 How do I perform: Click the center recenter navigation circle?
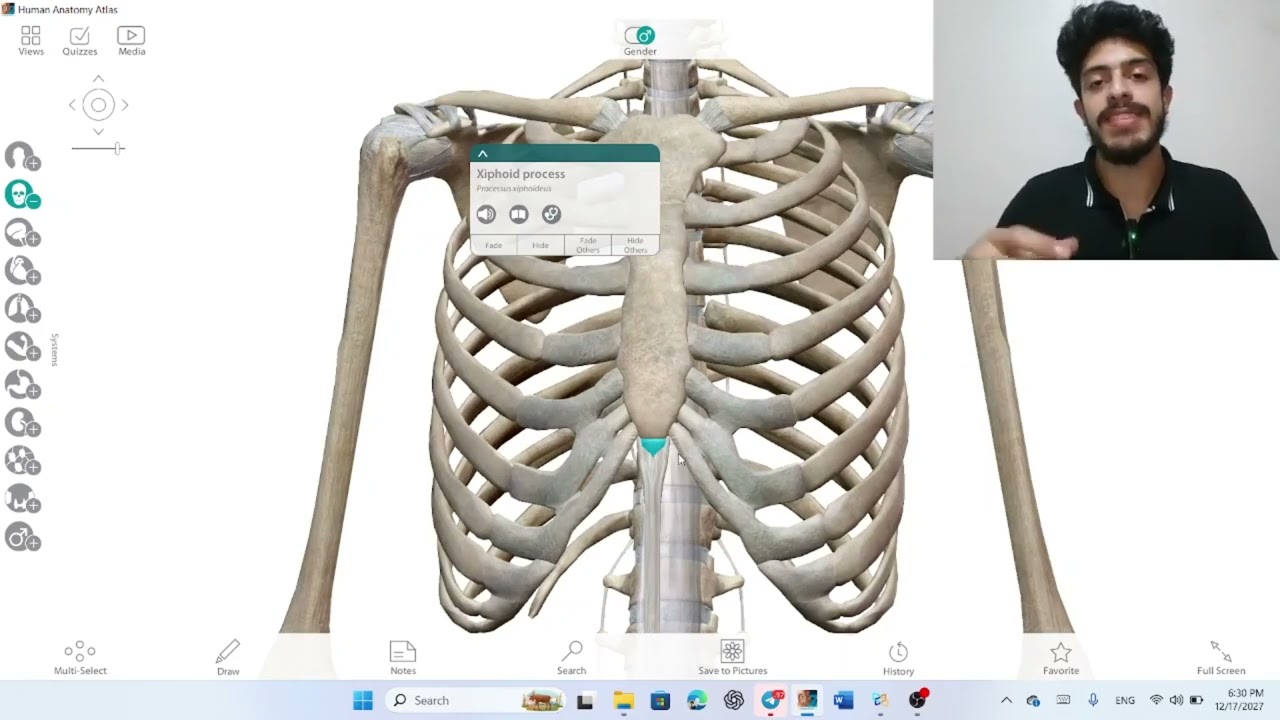click(98, 105)
